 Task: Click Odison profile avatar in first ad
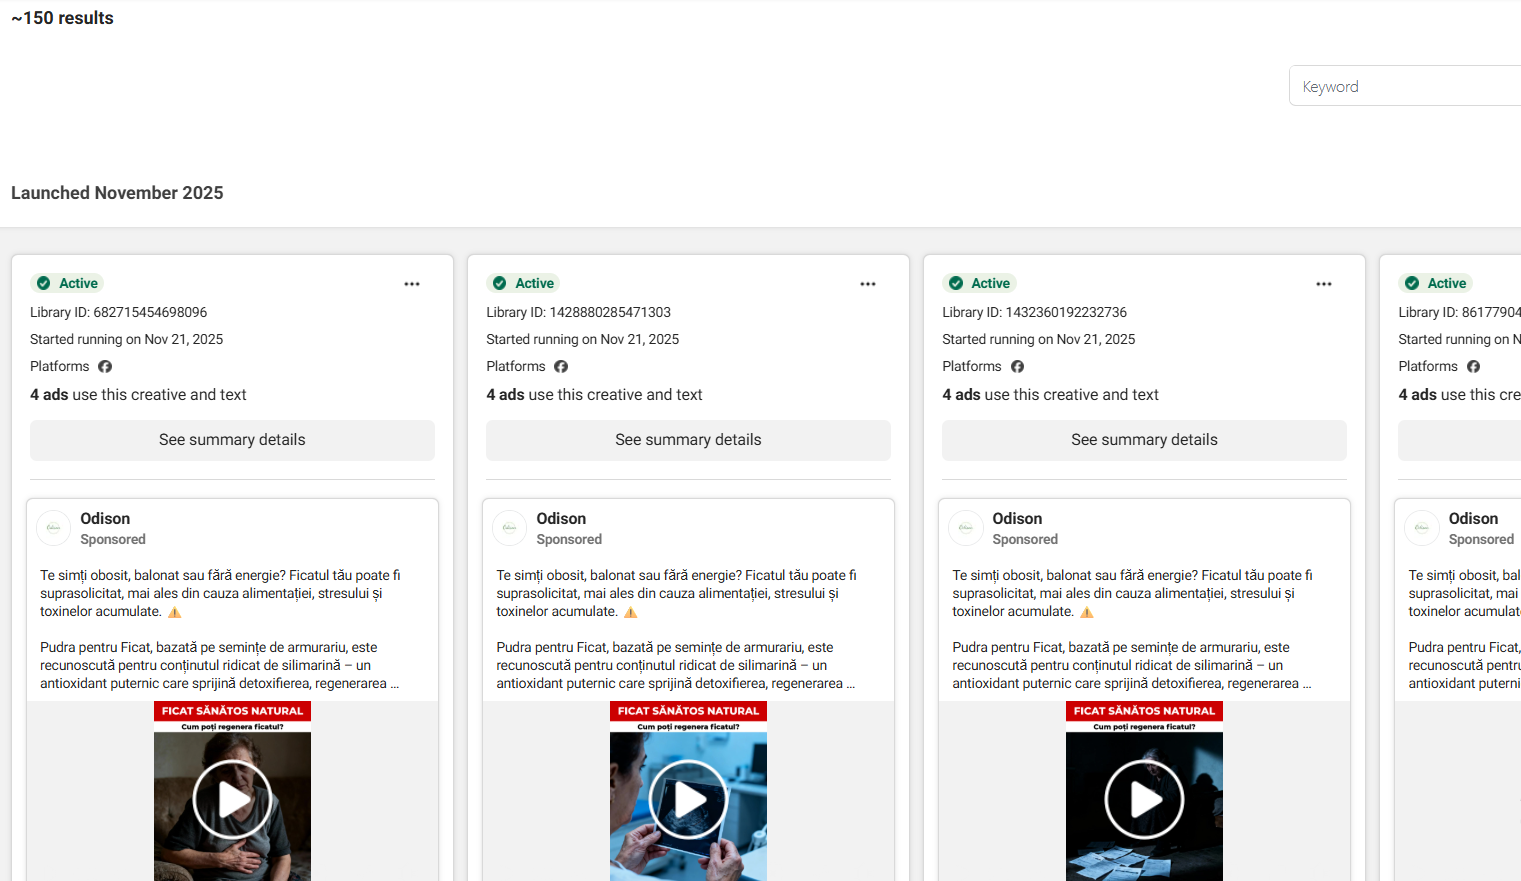point(54,528)
